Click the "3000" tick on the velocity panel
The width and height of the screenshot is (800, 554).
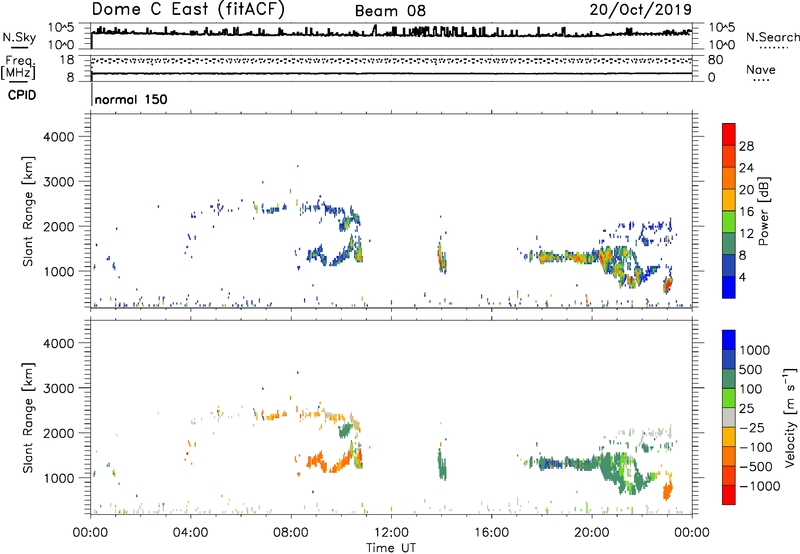coord(59,388)
